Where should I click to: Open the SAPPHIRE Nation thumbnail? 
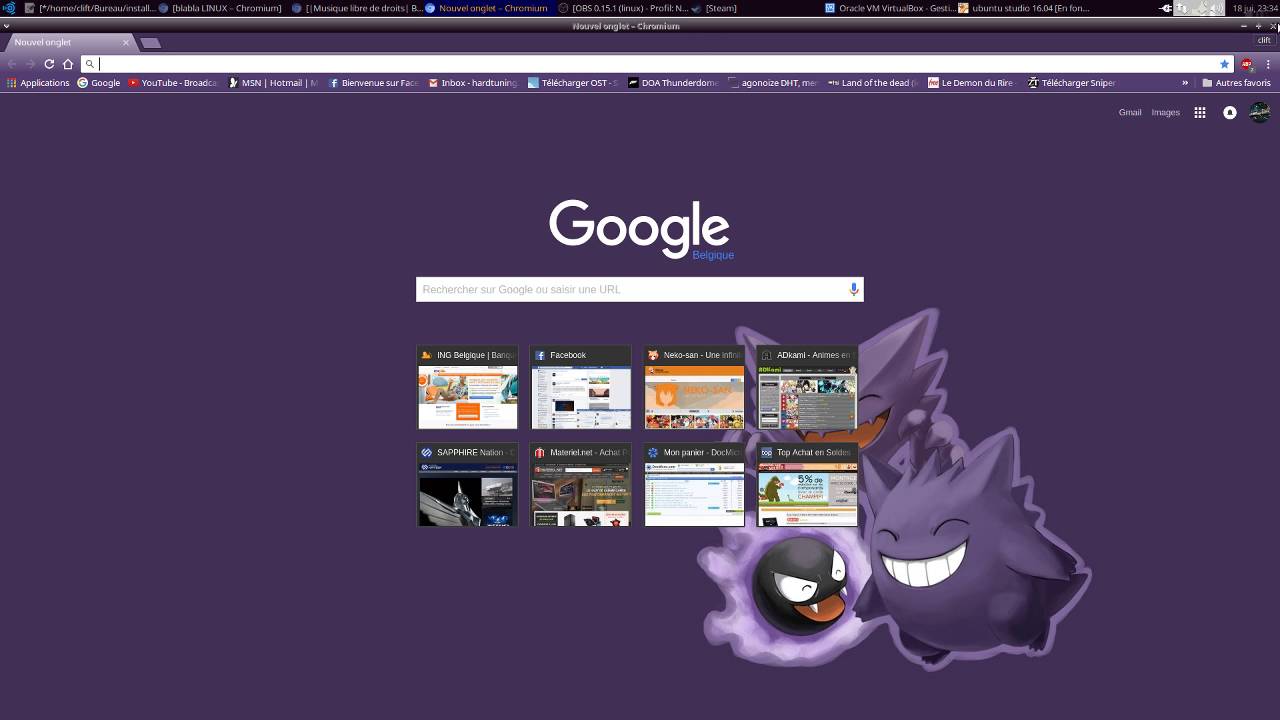[468, 485]
